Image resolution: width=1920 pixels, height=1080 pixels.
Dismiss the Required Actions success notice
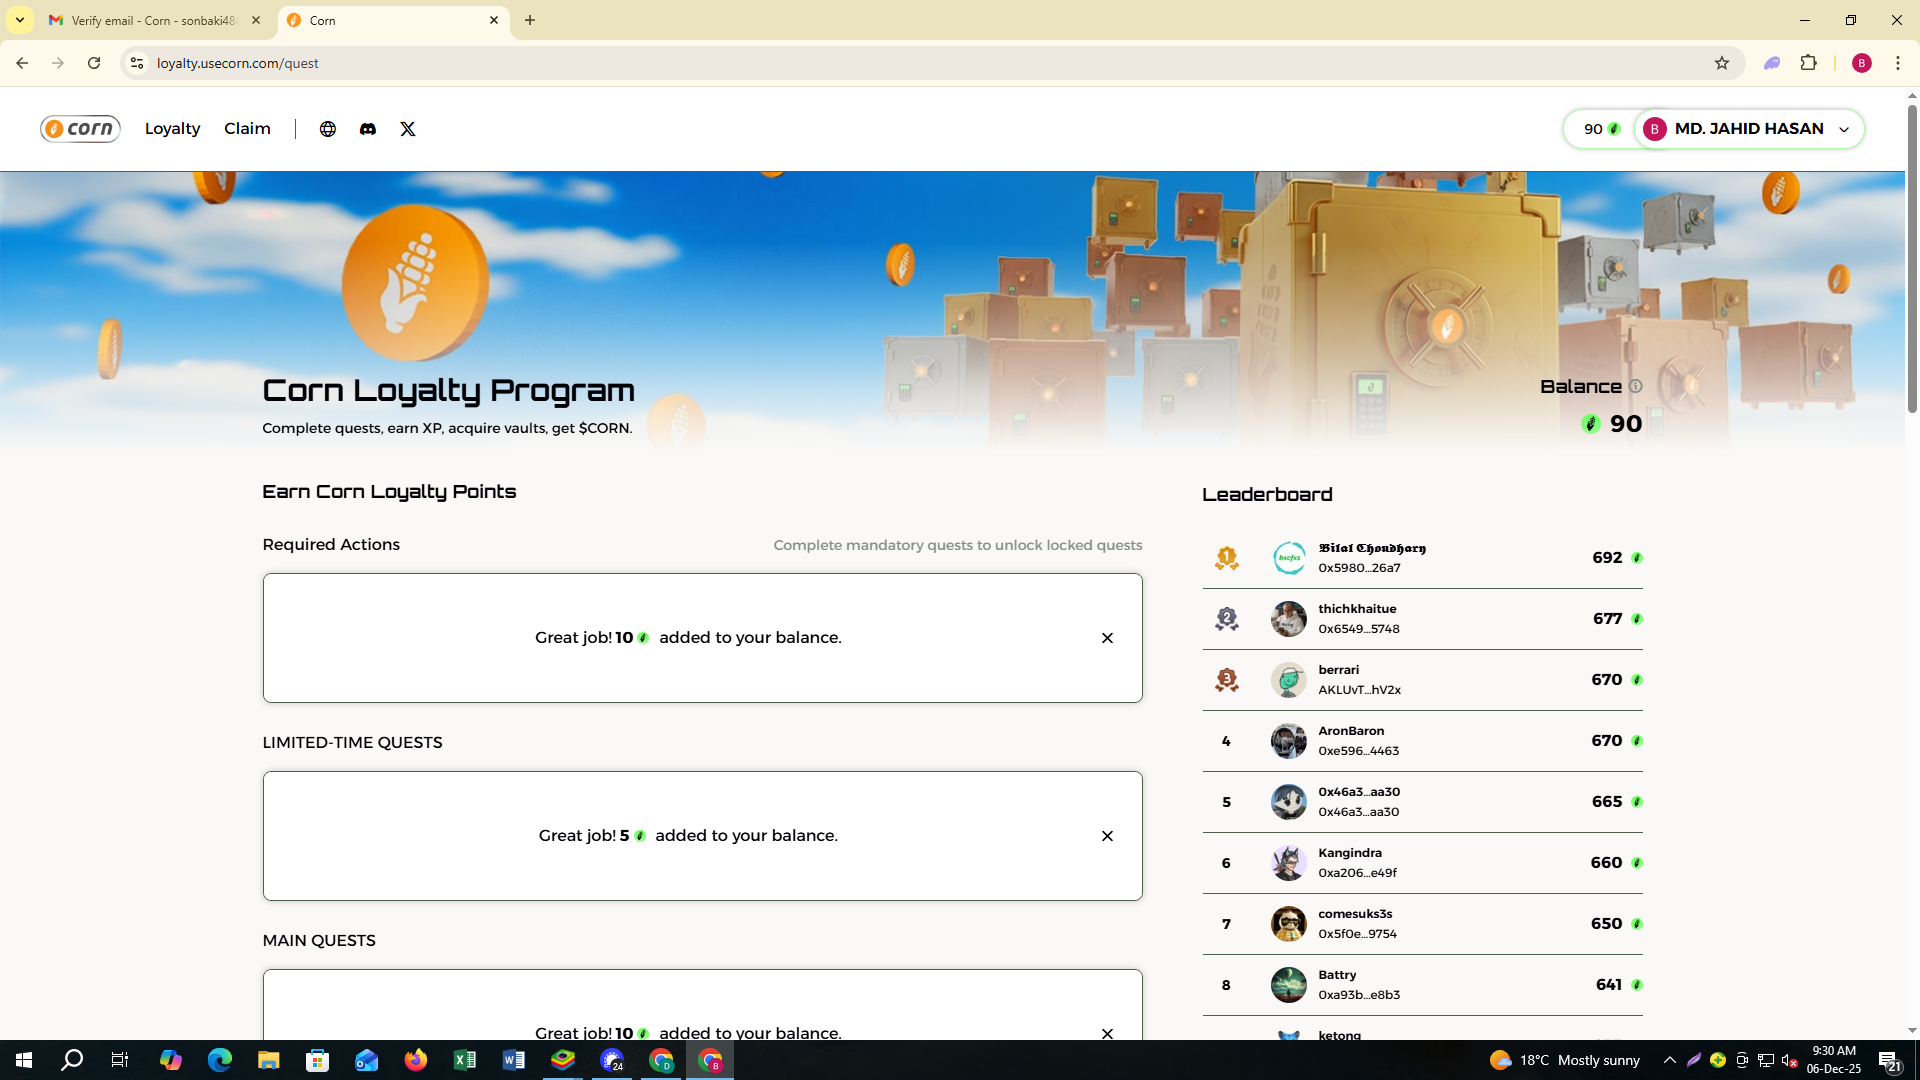click(x=1107, y=638)
